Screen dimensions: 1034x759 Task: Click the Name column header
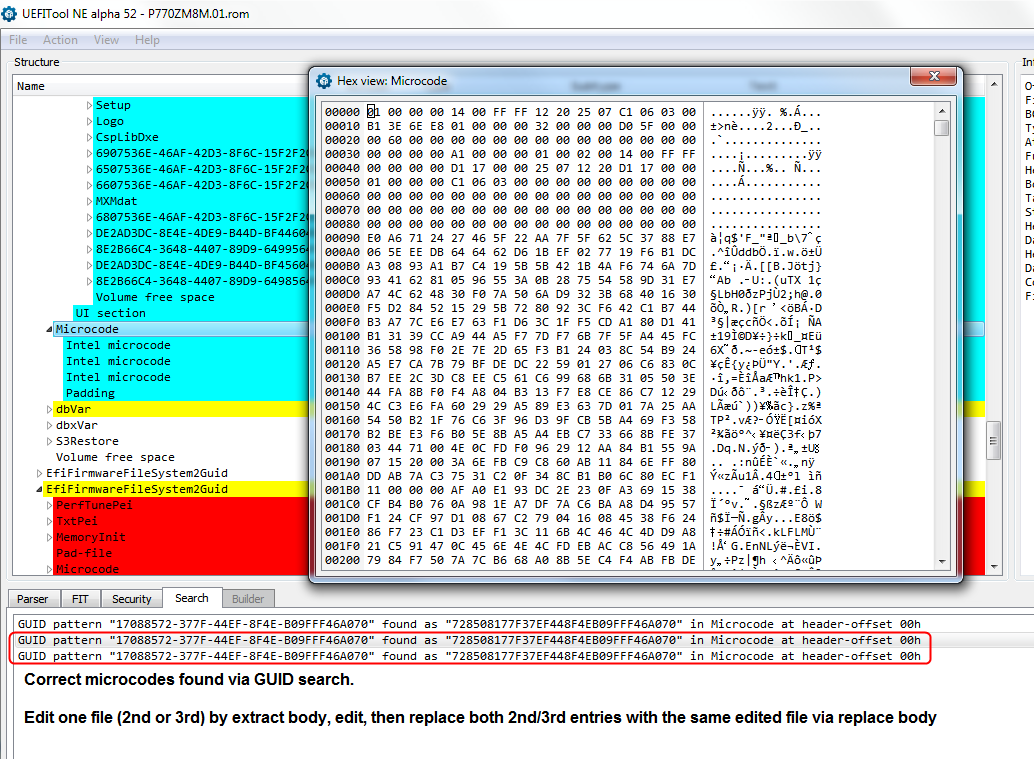(x=30, y=86)
